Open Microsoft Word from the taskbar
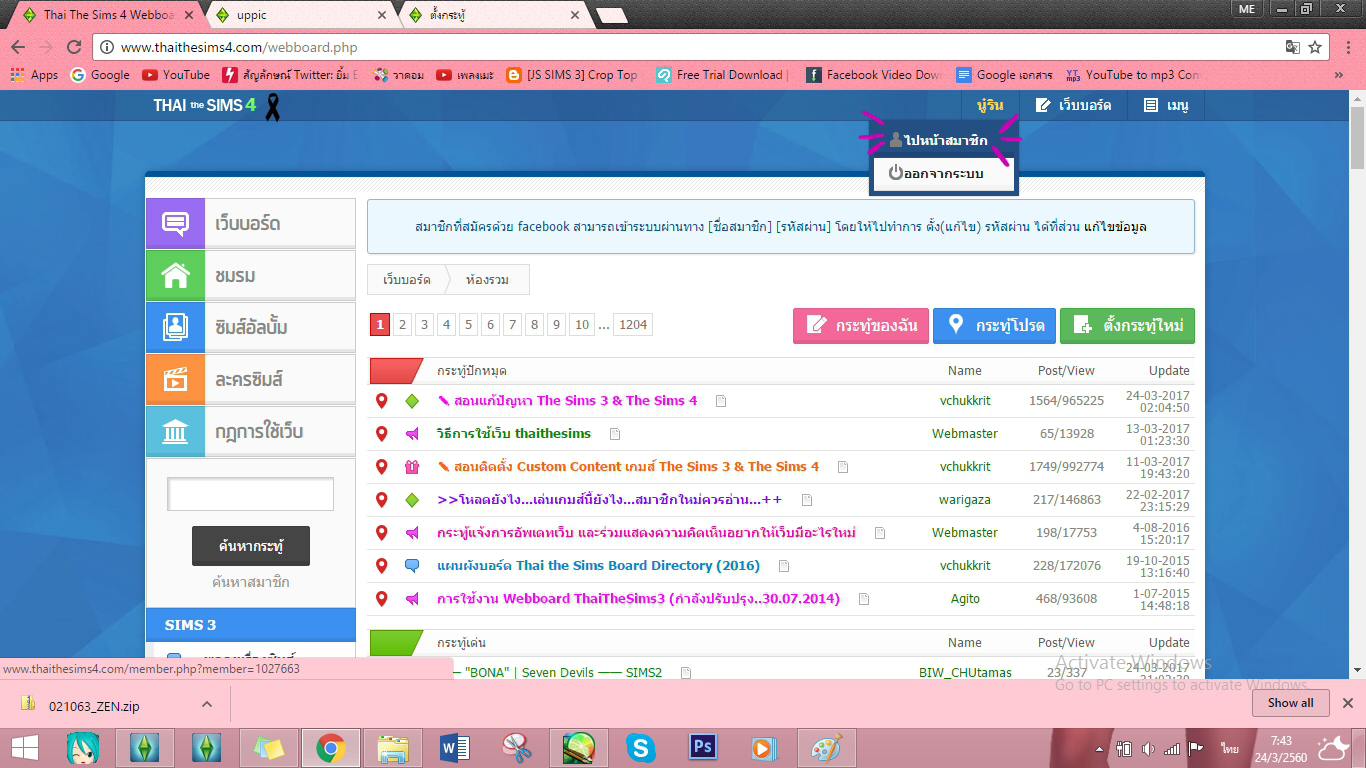 click(x=454, y=747)
